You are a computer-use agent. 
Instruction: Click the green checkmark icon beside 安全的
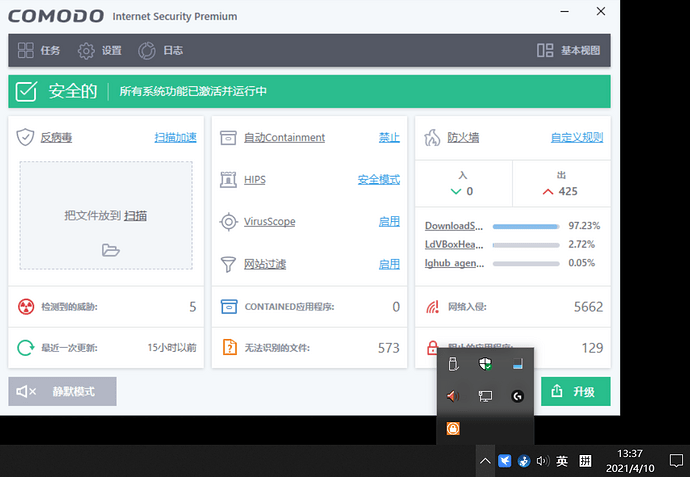pos(26,92)
